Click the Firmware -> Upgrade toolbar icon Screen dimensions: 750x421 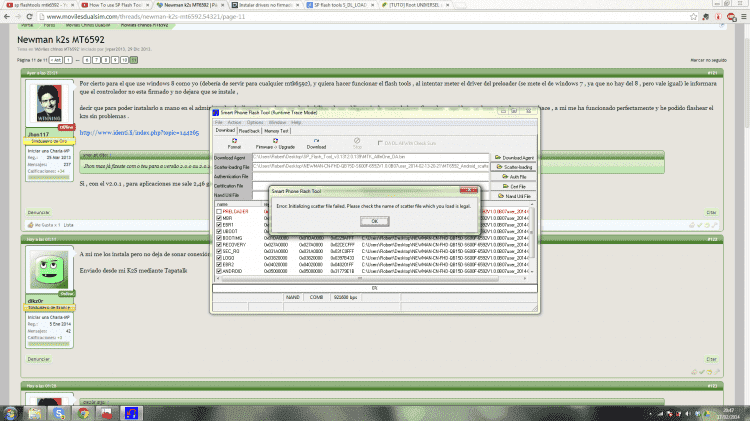click(x=275, y=144)
